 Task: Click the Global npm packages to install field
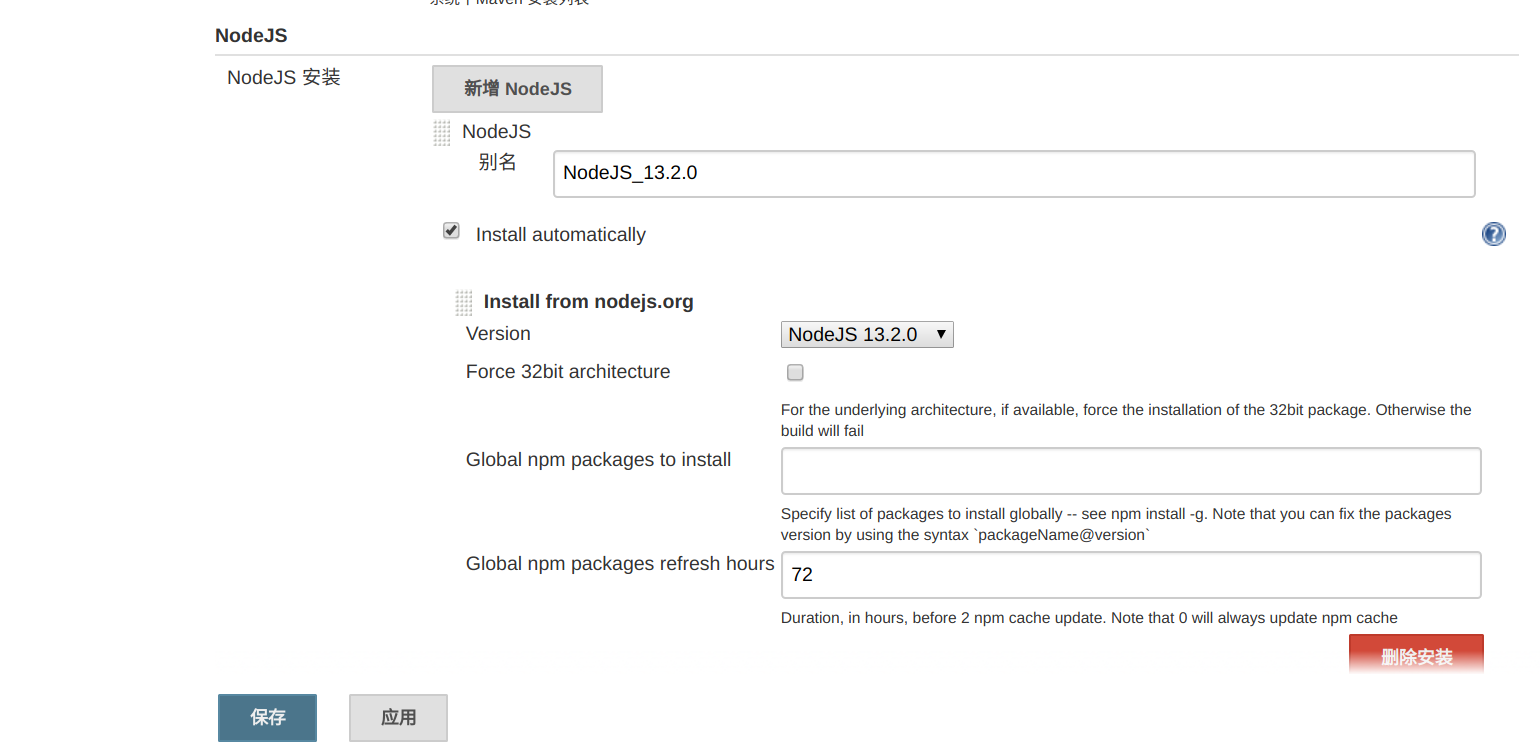1130,471
